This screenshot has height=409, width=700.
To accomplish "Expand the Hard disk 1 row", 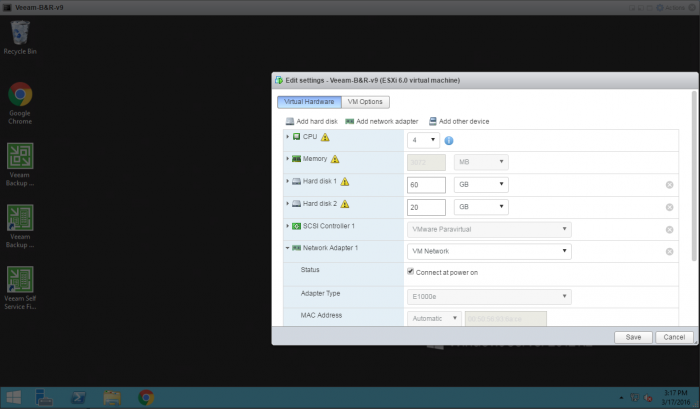I will (x=288, y=181).
